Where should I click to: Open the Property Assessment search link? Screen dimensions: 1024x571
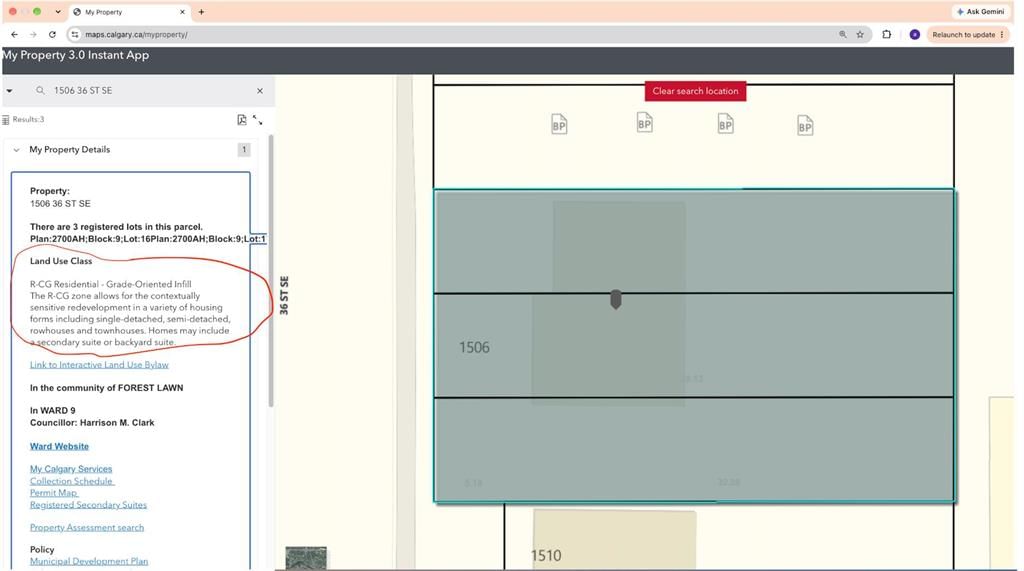tap(87, 527)
